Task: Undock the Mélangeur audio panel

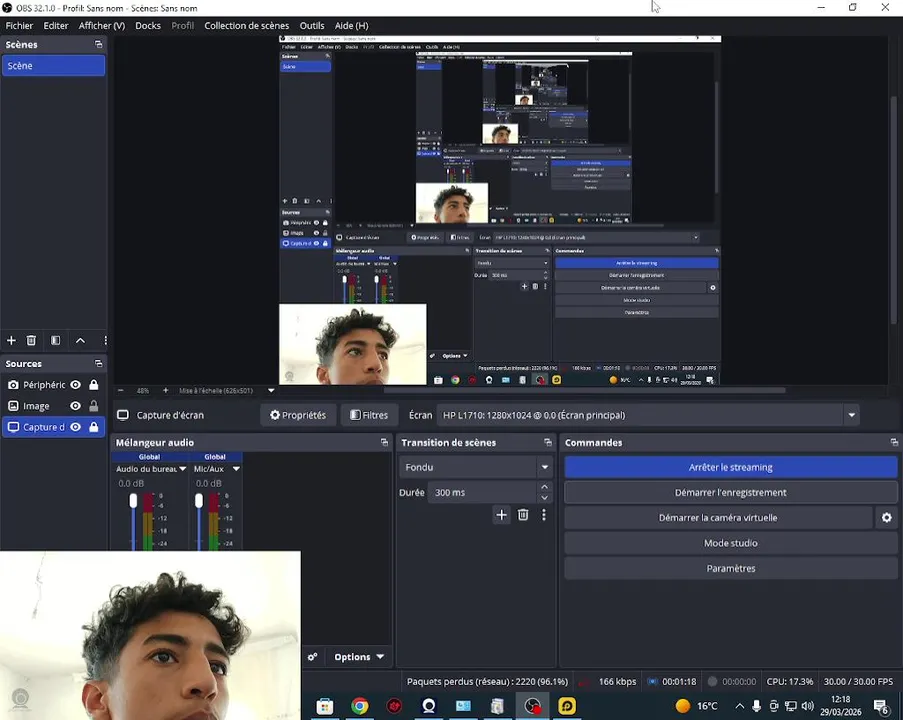Action: tap(384, 442)
